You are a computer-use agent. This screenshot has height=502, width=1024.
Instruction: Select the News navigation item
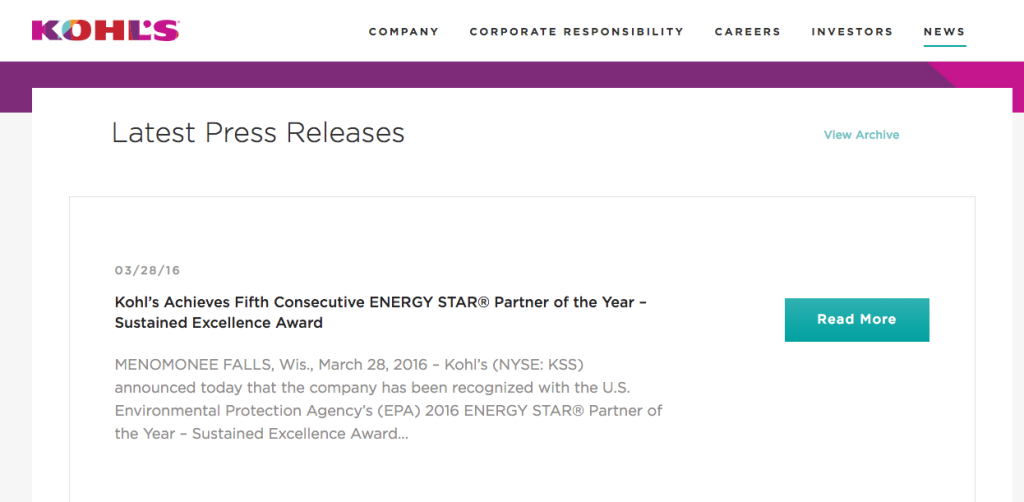[x=944, y=31]
